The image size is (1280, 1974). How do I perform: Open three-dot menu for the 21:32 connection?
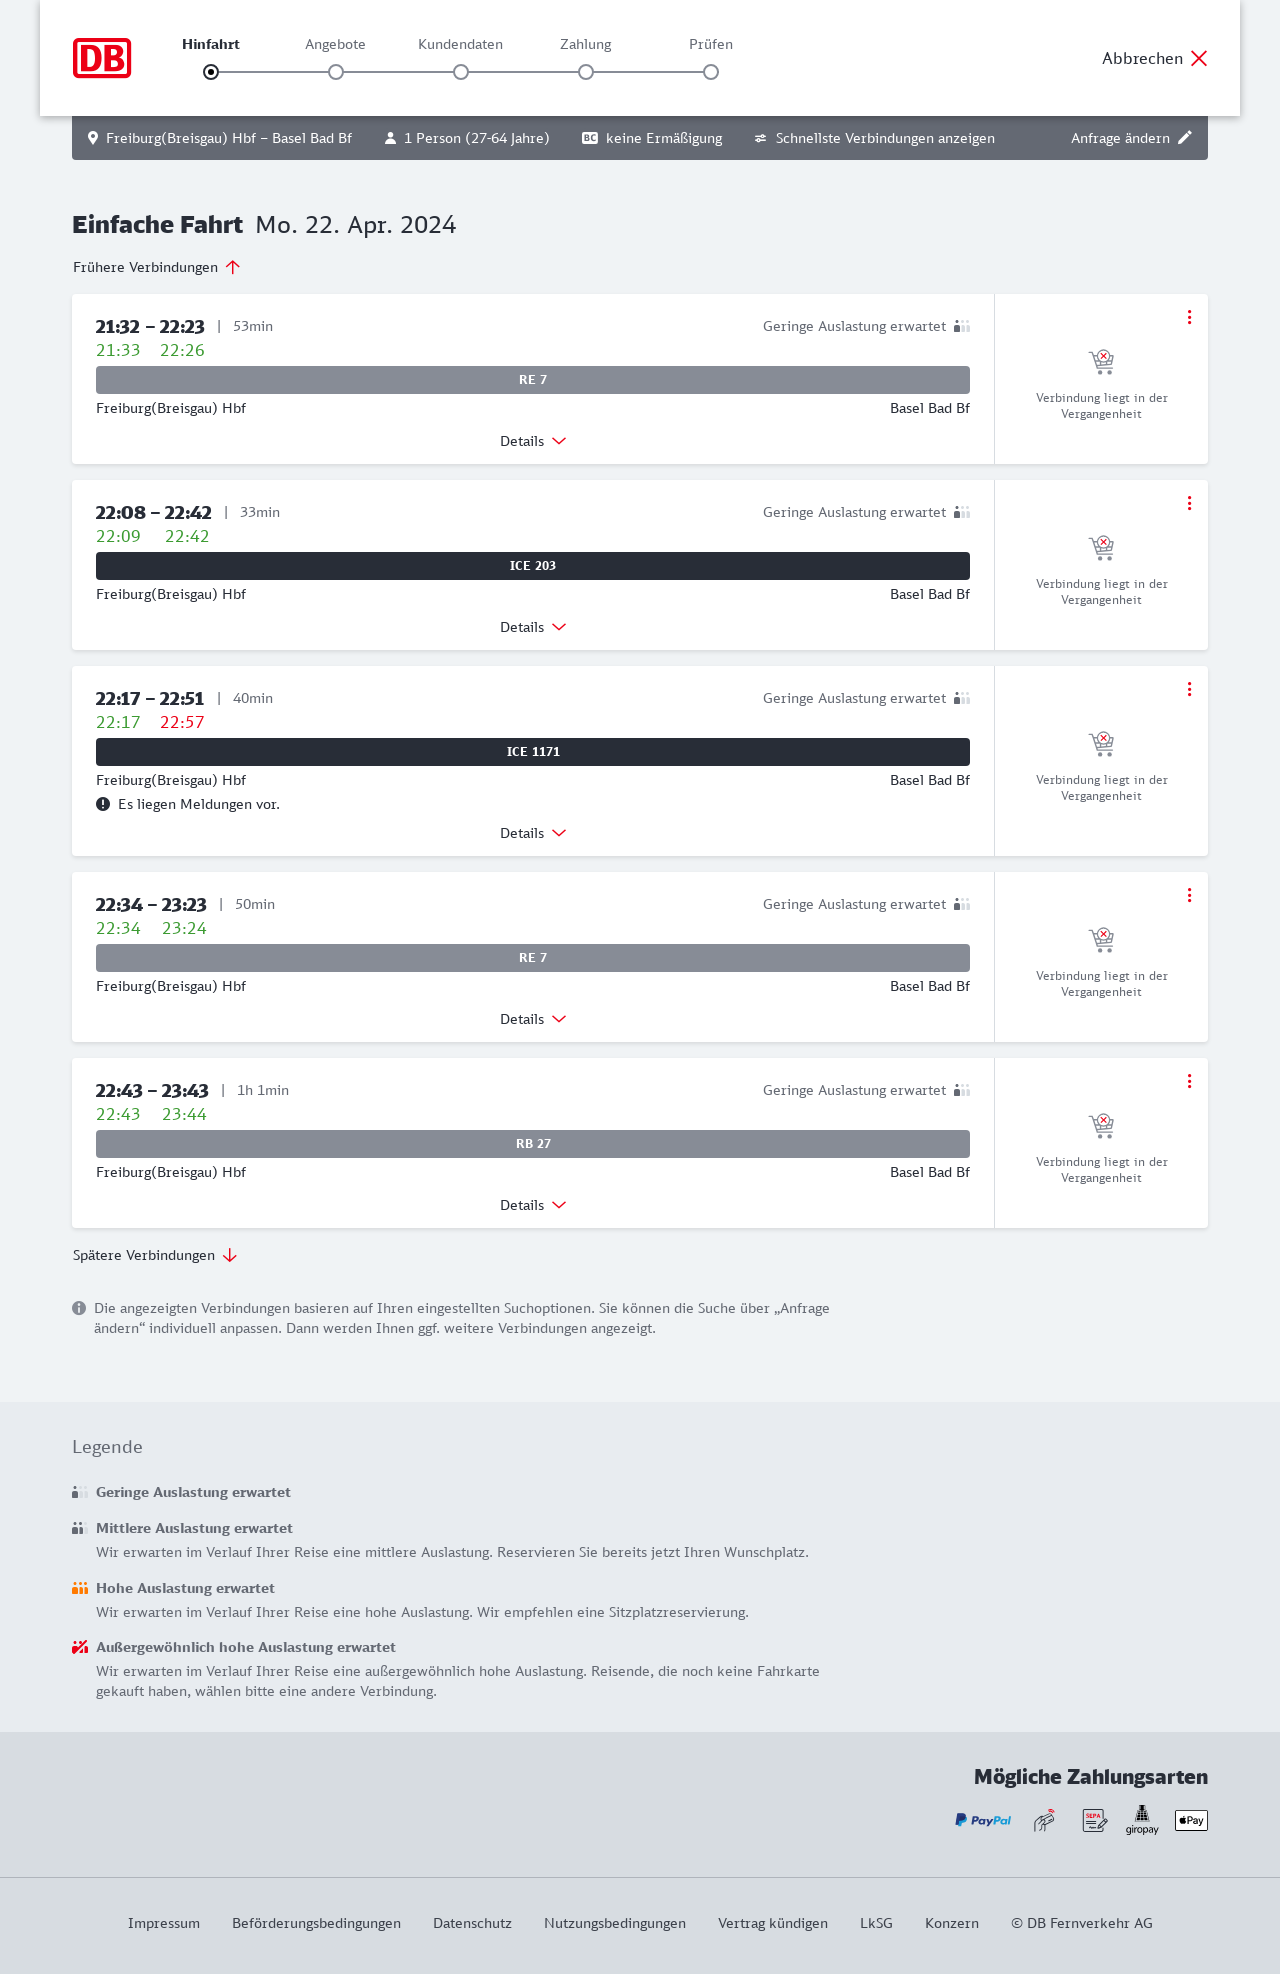[x=1189, y=317]
